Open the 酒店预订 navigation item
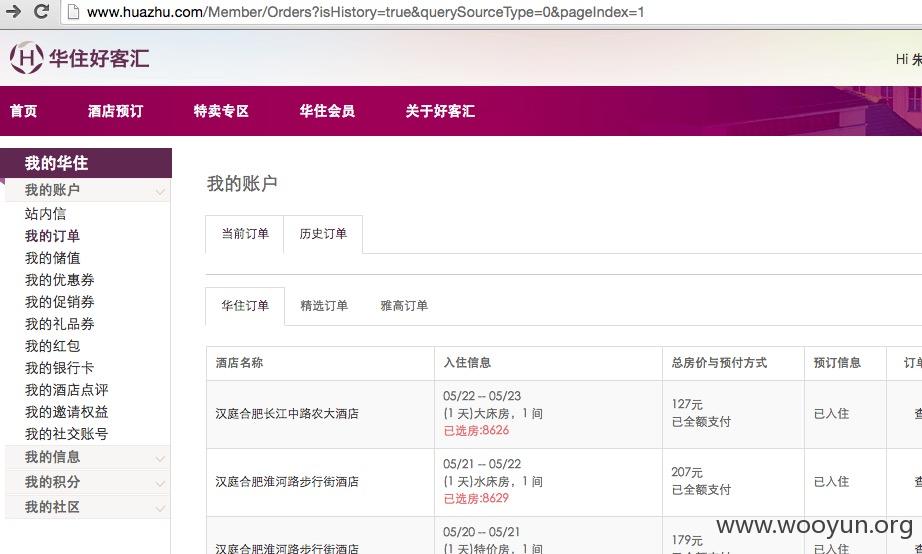The height and width of the screenshot is (554, 922). [115, 111]
